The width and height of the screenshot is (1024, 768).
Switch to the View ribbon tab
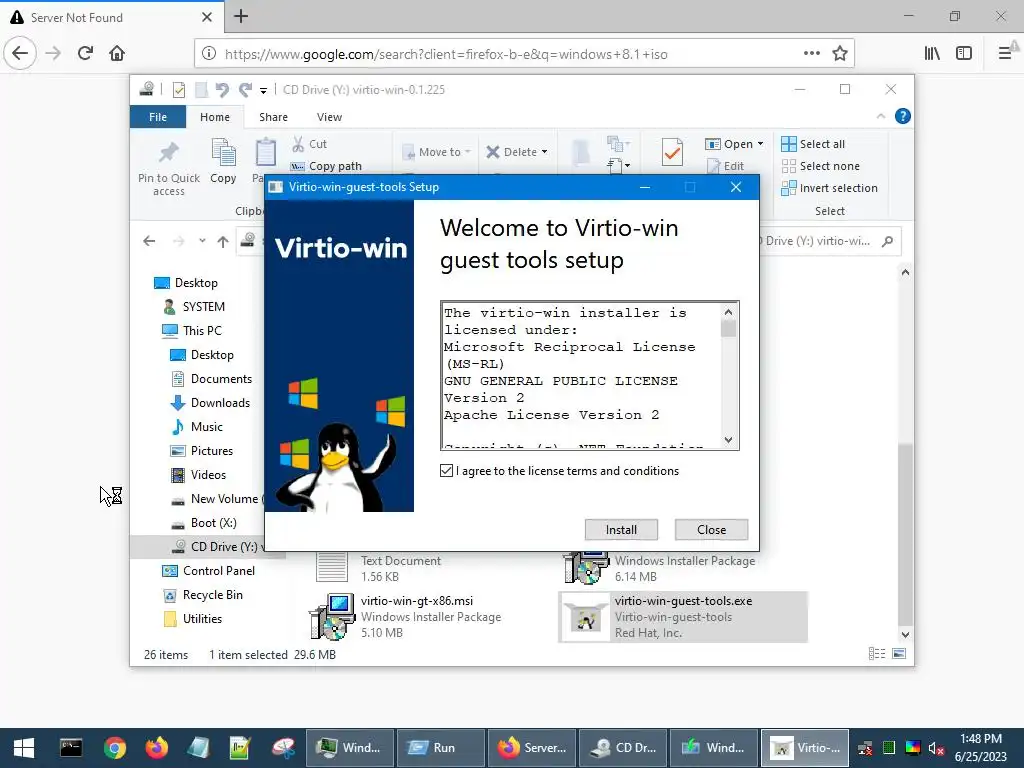pos(329,117)
